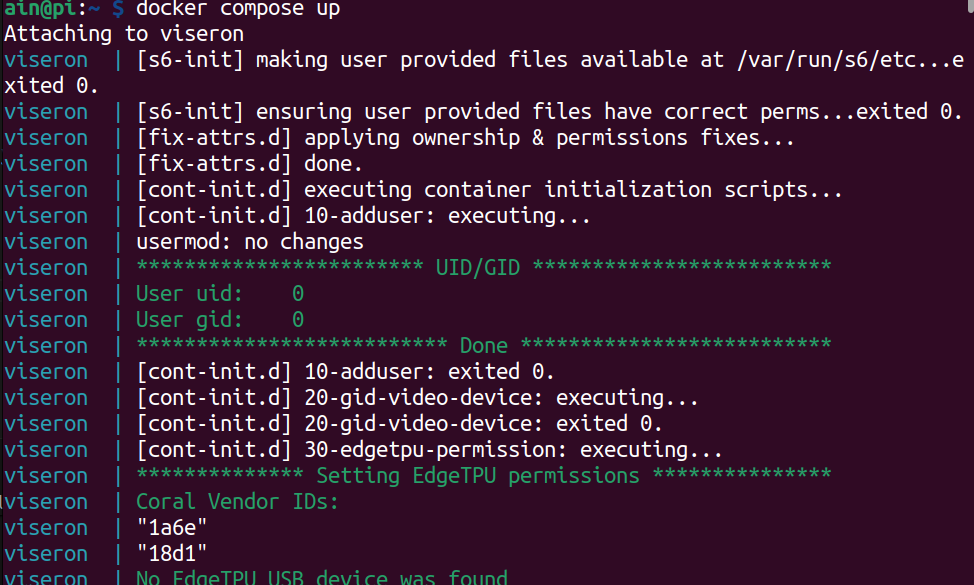
Task: Click the "Attaching to viseron" line
Action: coord(124,34)
